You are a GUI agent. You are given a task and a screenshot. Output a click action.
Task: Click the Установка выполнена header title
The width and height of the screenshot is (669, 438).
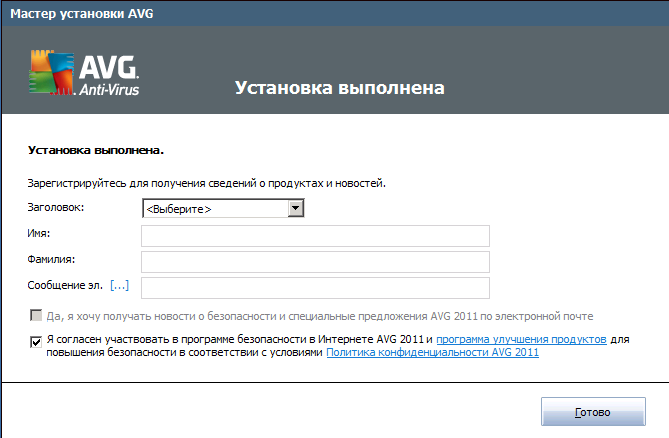pyautogui.click(x=340, y=88)
